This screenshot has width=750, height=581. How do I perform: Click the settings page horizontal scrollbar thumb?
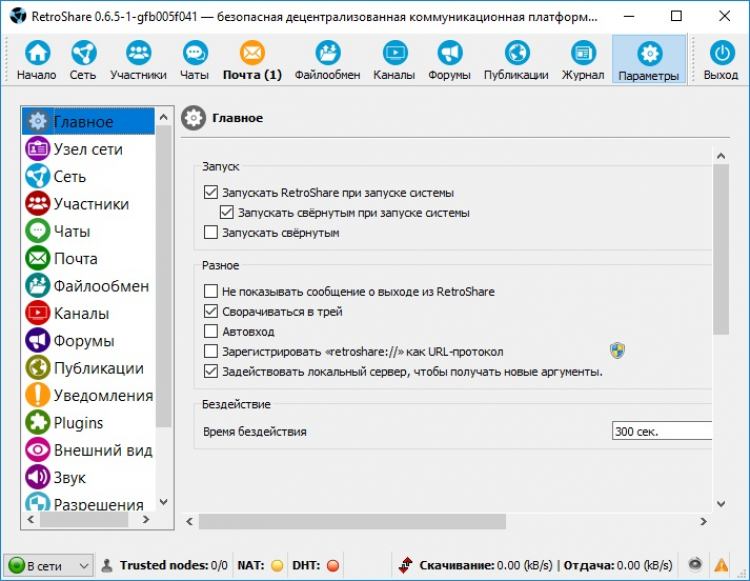pos(352,522)
